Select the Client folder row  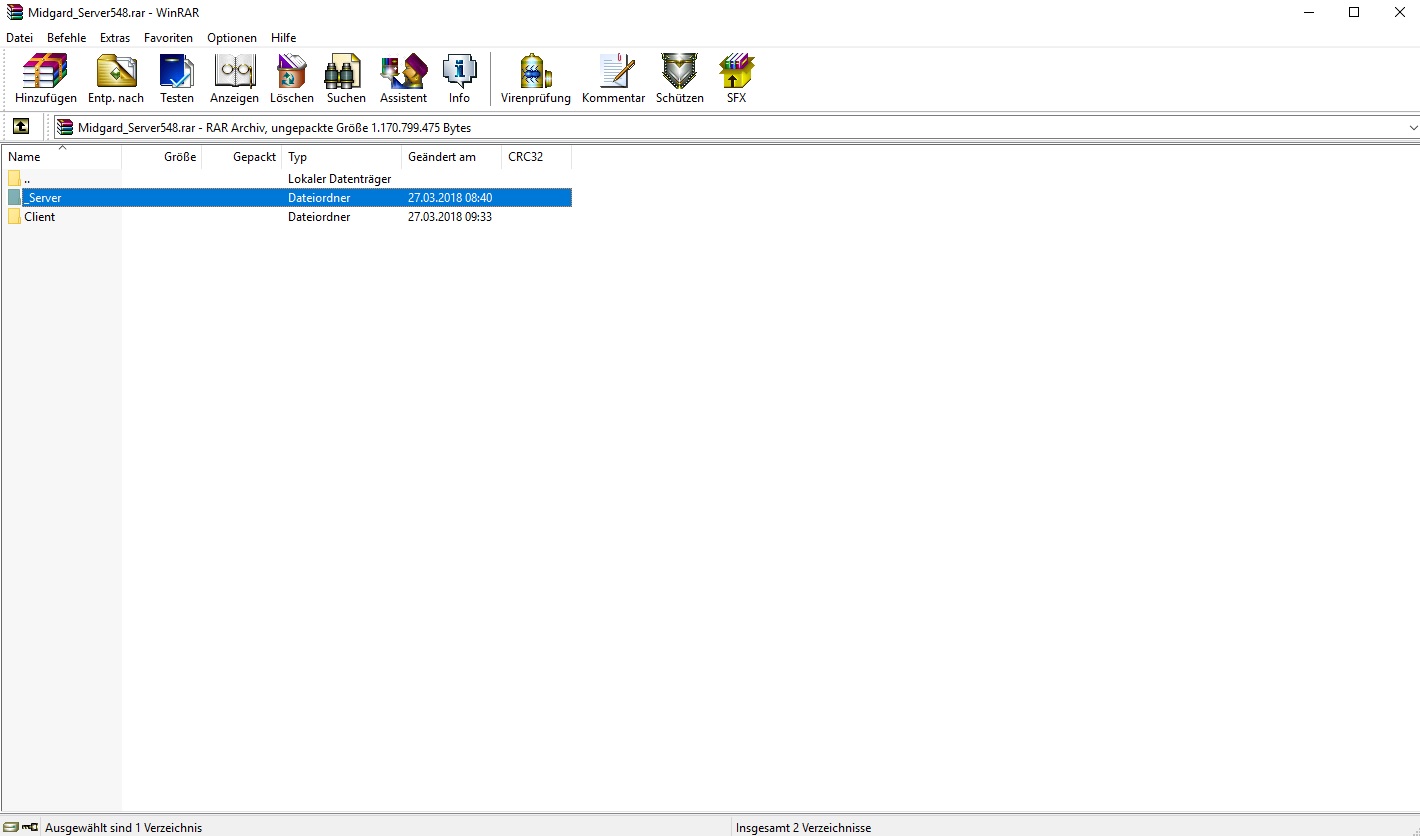point(289,216)
